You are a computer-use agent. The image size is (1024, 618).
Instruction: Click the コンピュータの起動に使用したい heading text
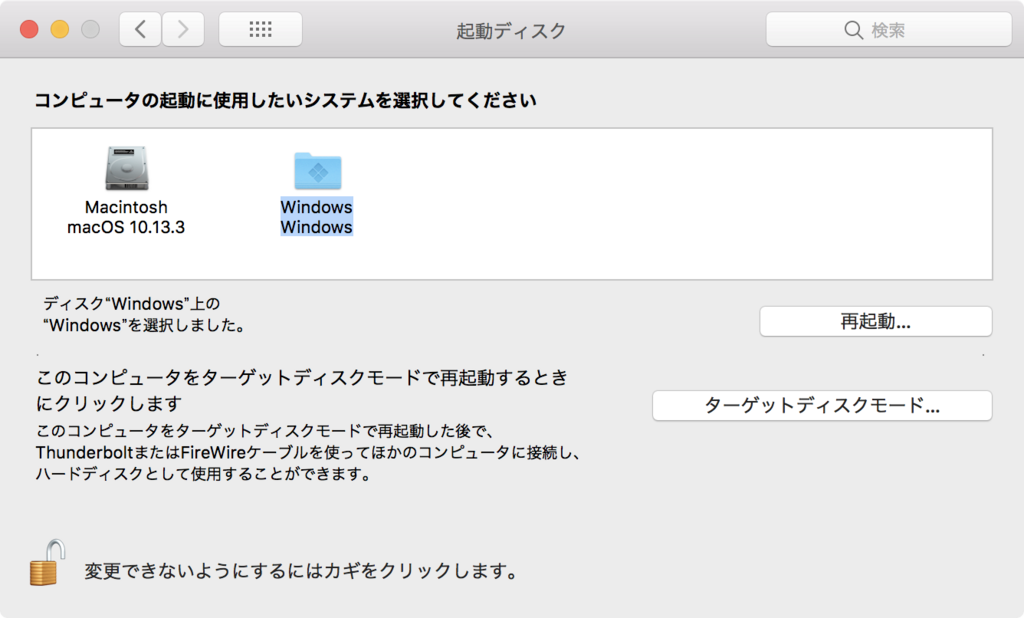pyautogui.click(x=285, y=101)
